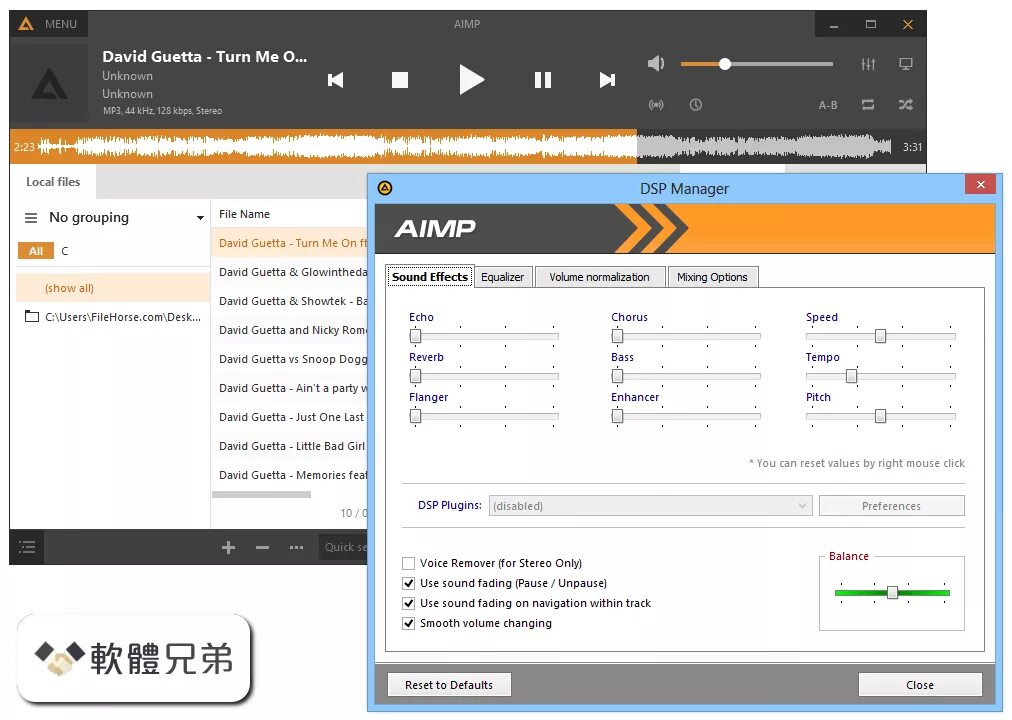
Task: Click the Chorus slider
Action: 686,336
